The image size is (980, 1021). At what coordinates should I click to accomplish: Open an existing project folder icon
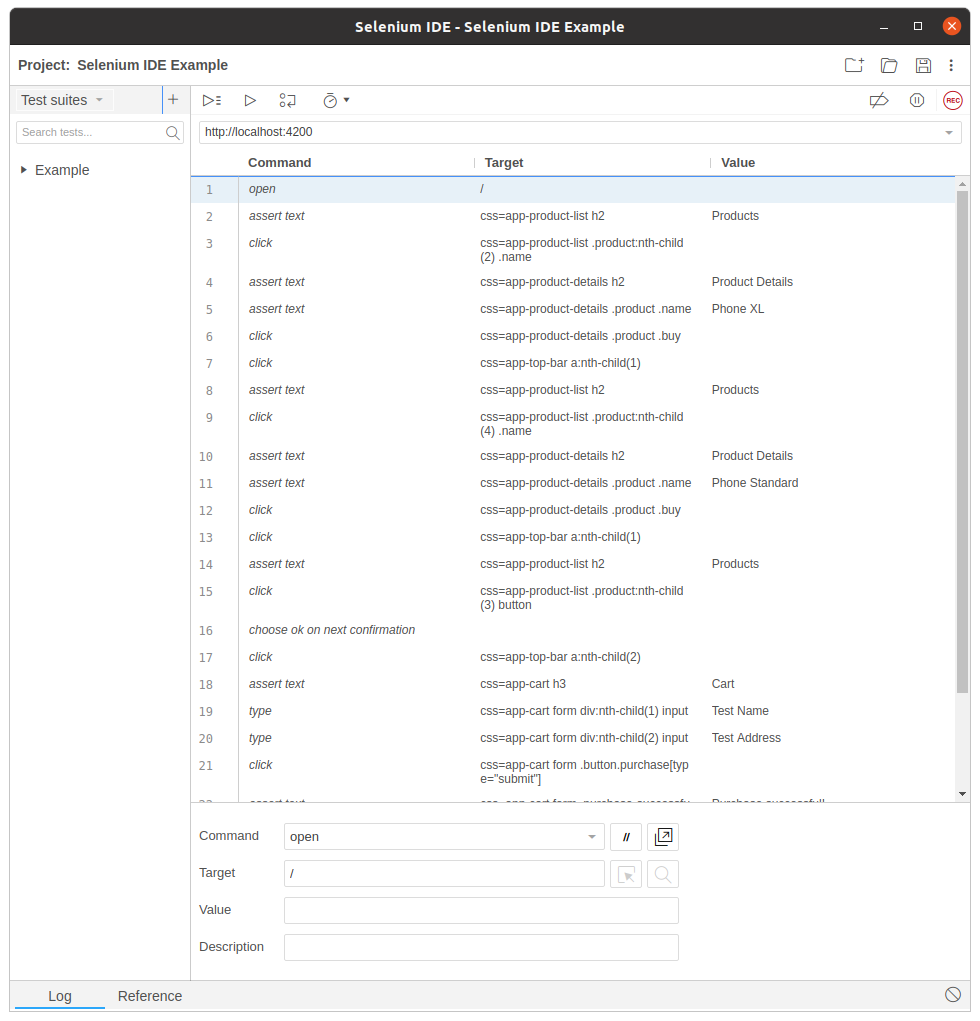tap(889, 65)
